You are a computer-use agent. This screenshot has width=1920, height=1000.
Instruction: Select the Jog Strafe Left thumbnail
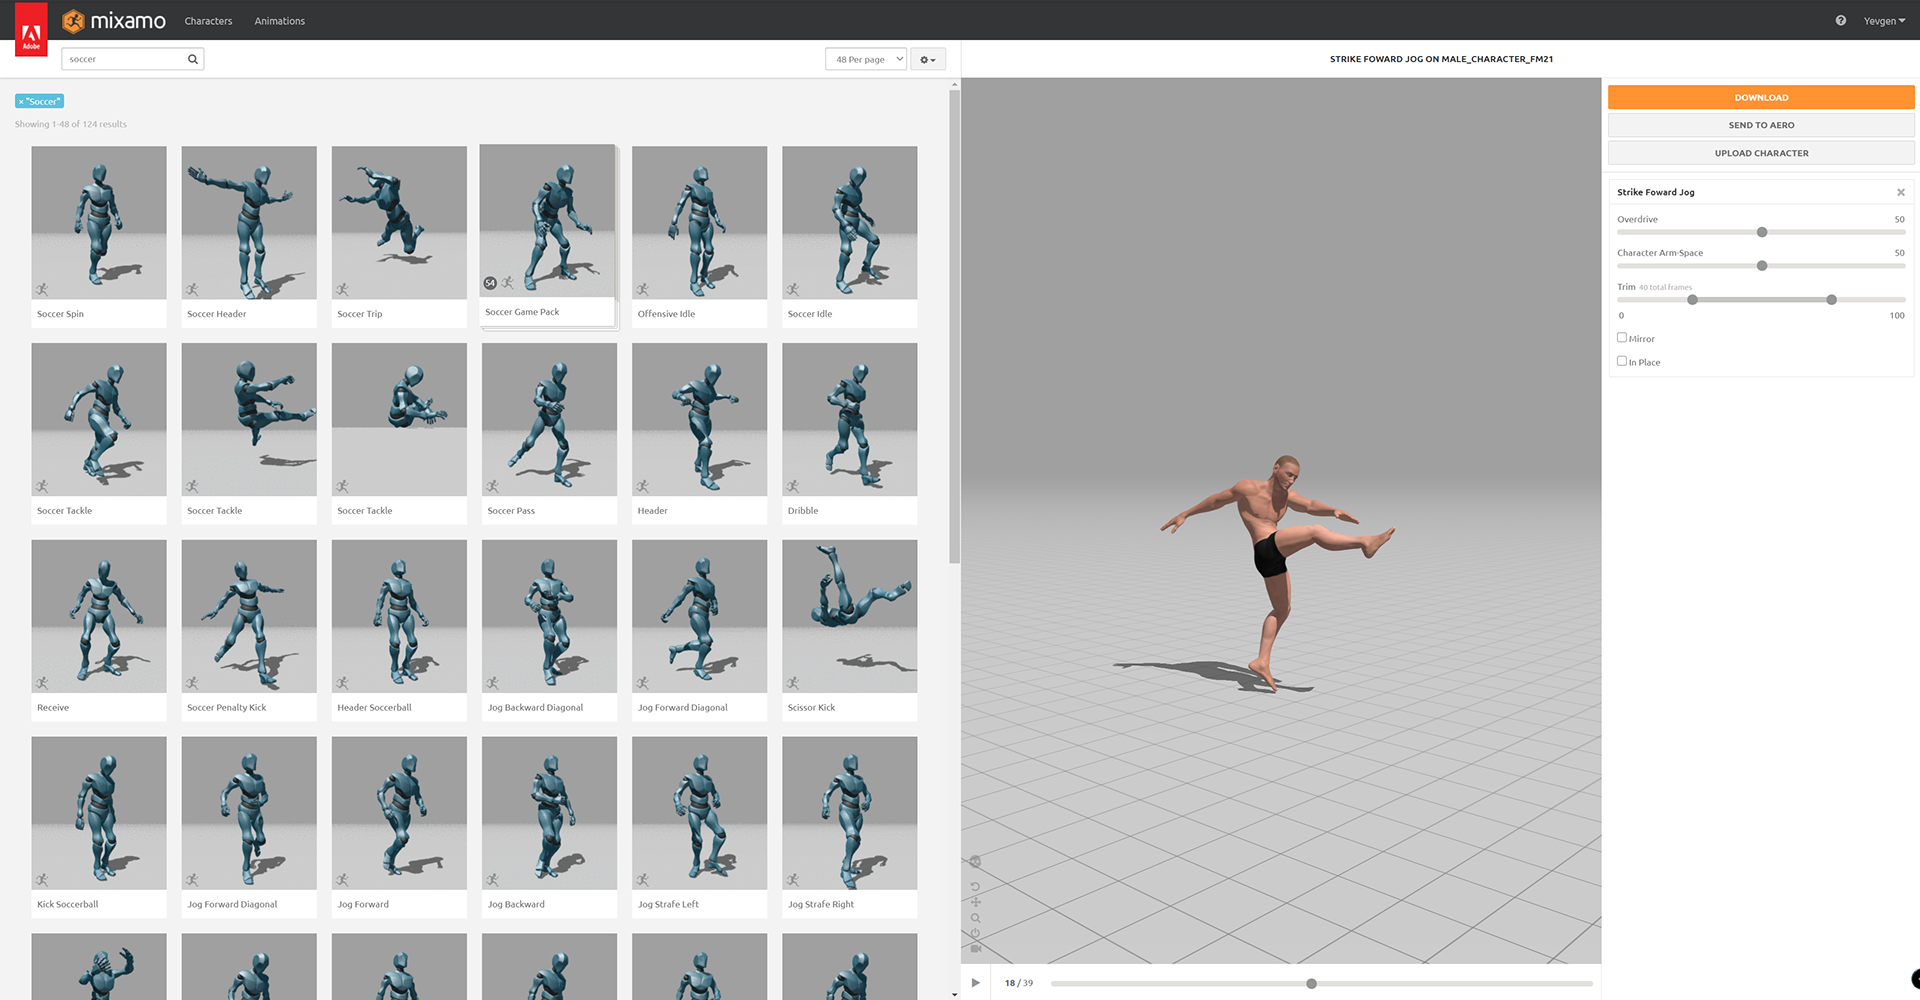pos(699,813)
